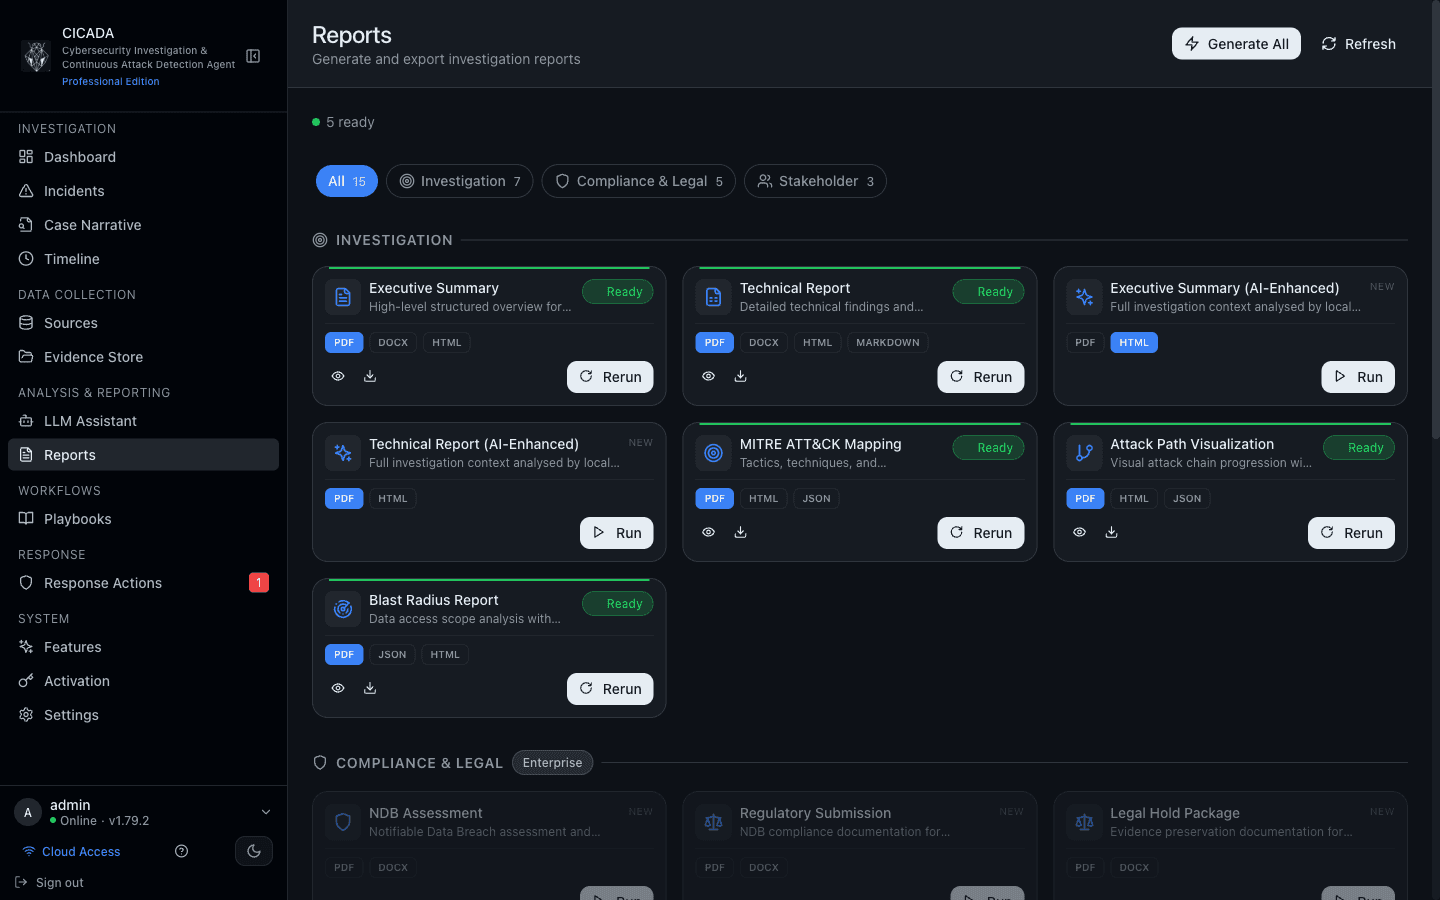Open the LLM Assistant

(143, 421)
